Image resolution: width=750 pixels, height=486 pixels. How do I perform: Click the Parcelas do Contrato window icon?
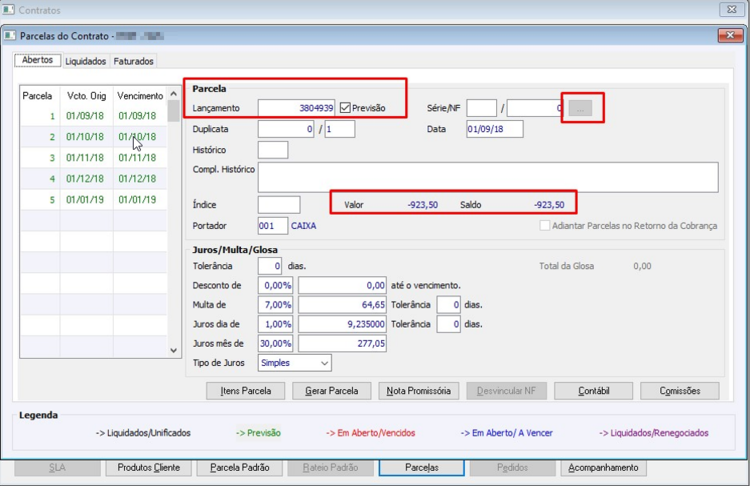tap(10, 36)
